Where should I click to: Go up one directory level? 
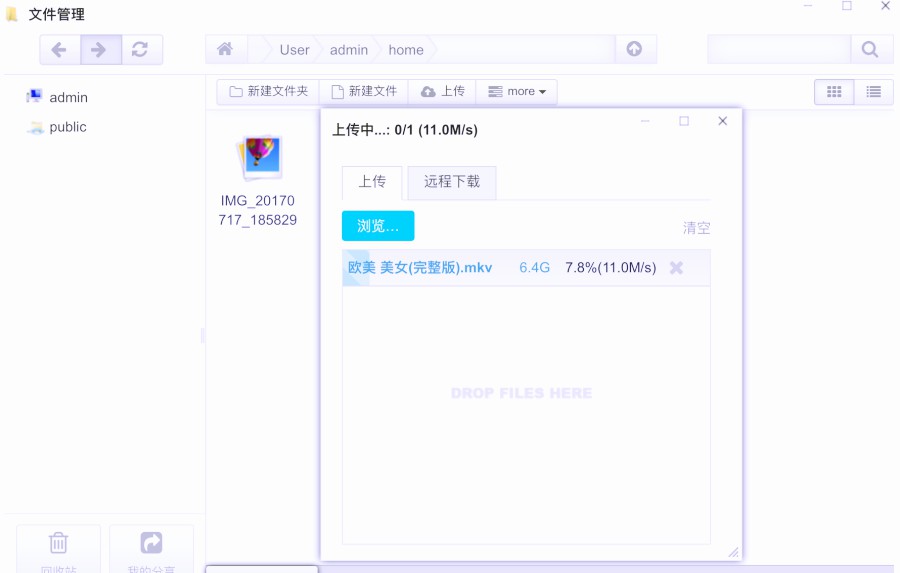(x=634, y=49)
